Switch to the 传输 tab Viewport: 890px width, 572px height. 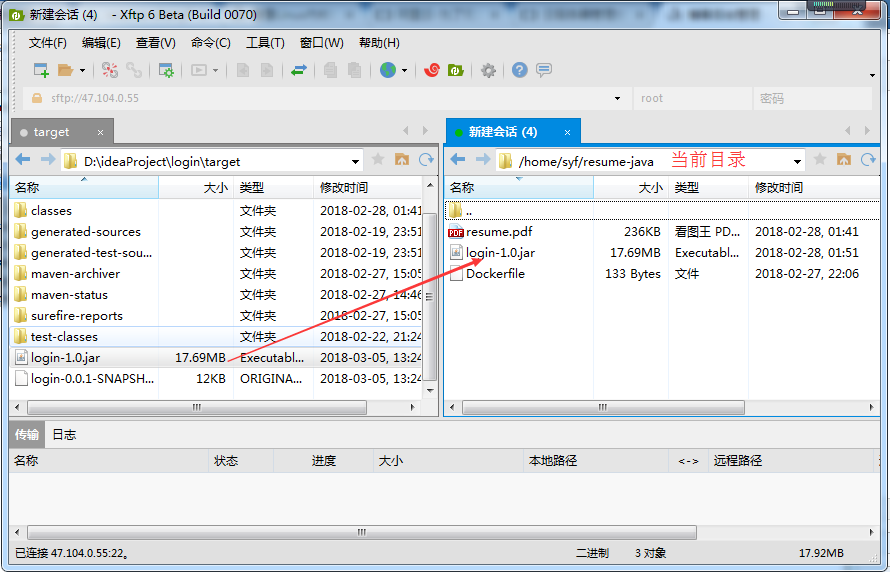click(x=27, y=435)
